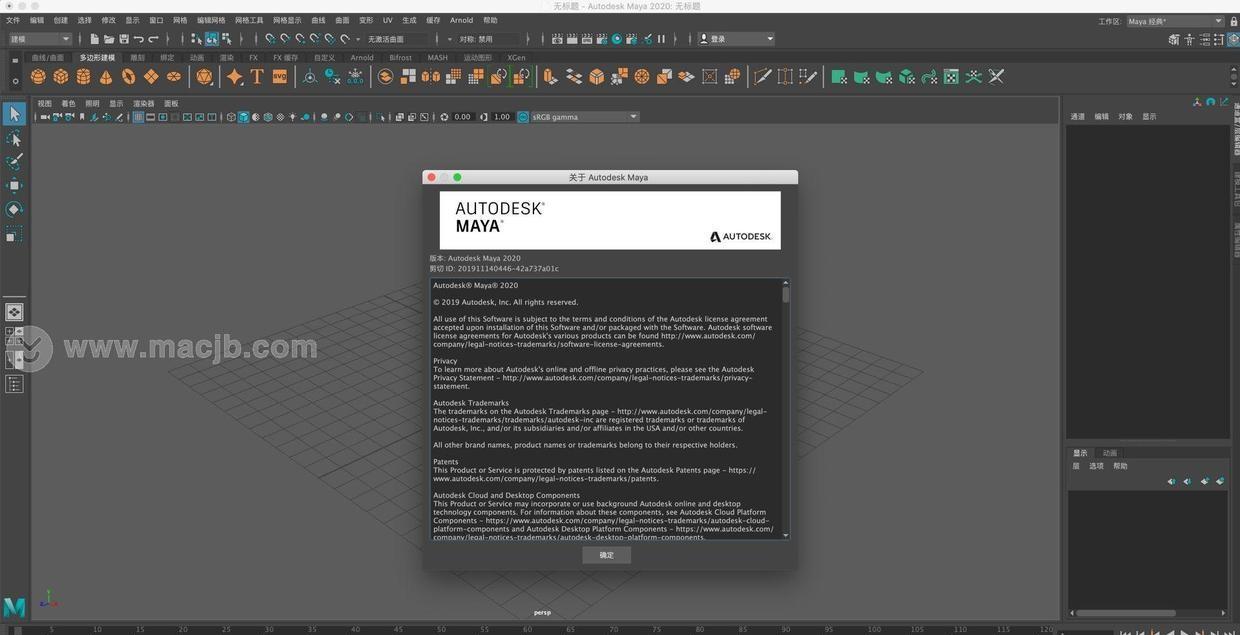Toggle select by component type icon
This screenshot has height=635, width=1240.
click(227, 39)
